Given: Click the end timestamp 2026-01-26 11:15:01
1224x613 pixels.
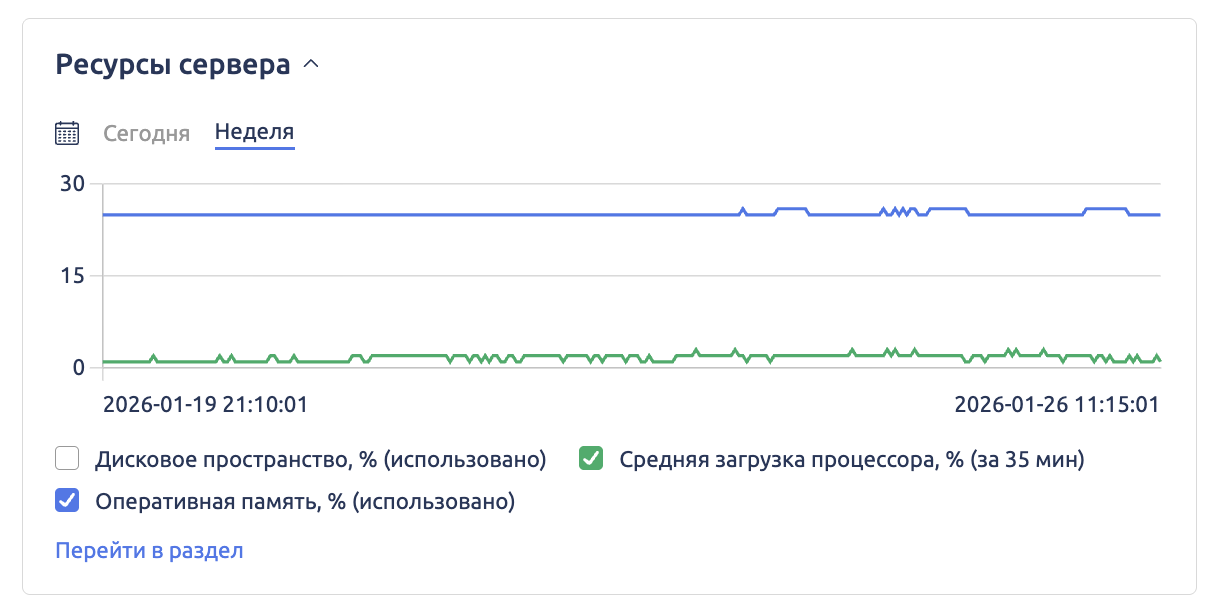Looking at the screenshot, I should 1057,405.
